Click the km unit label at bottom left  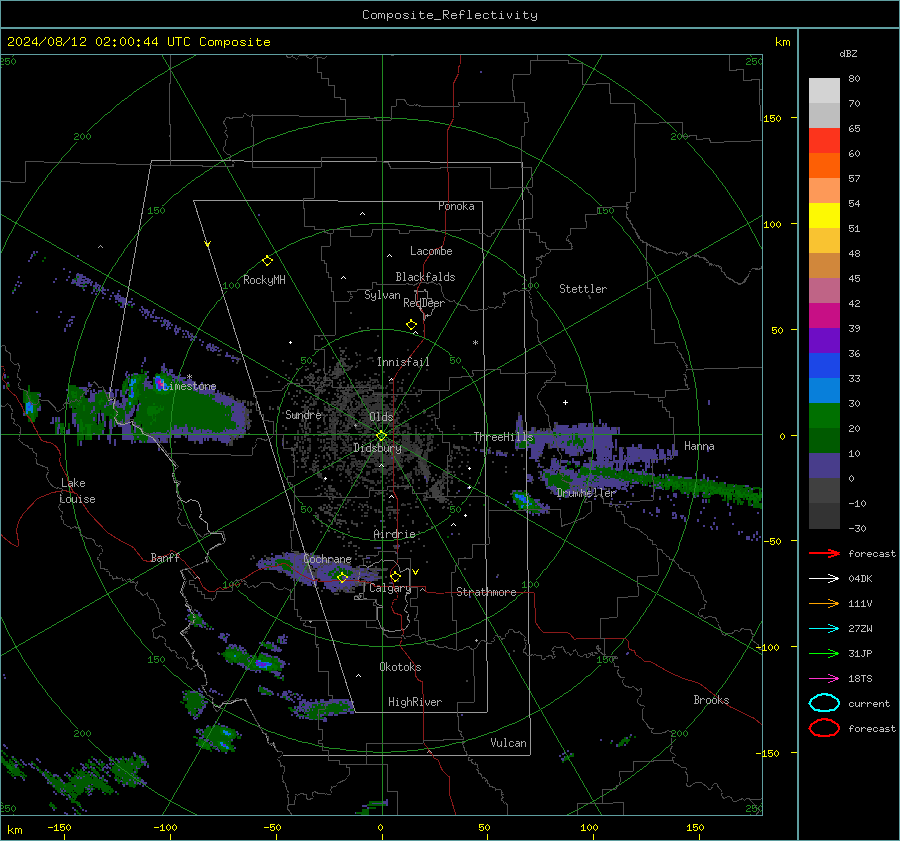15,830
